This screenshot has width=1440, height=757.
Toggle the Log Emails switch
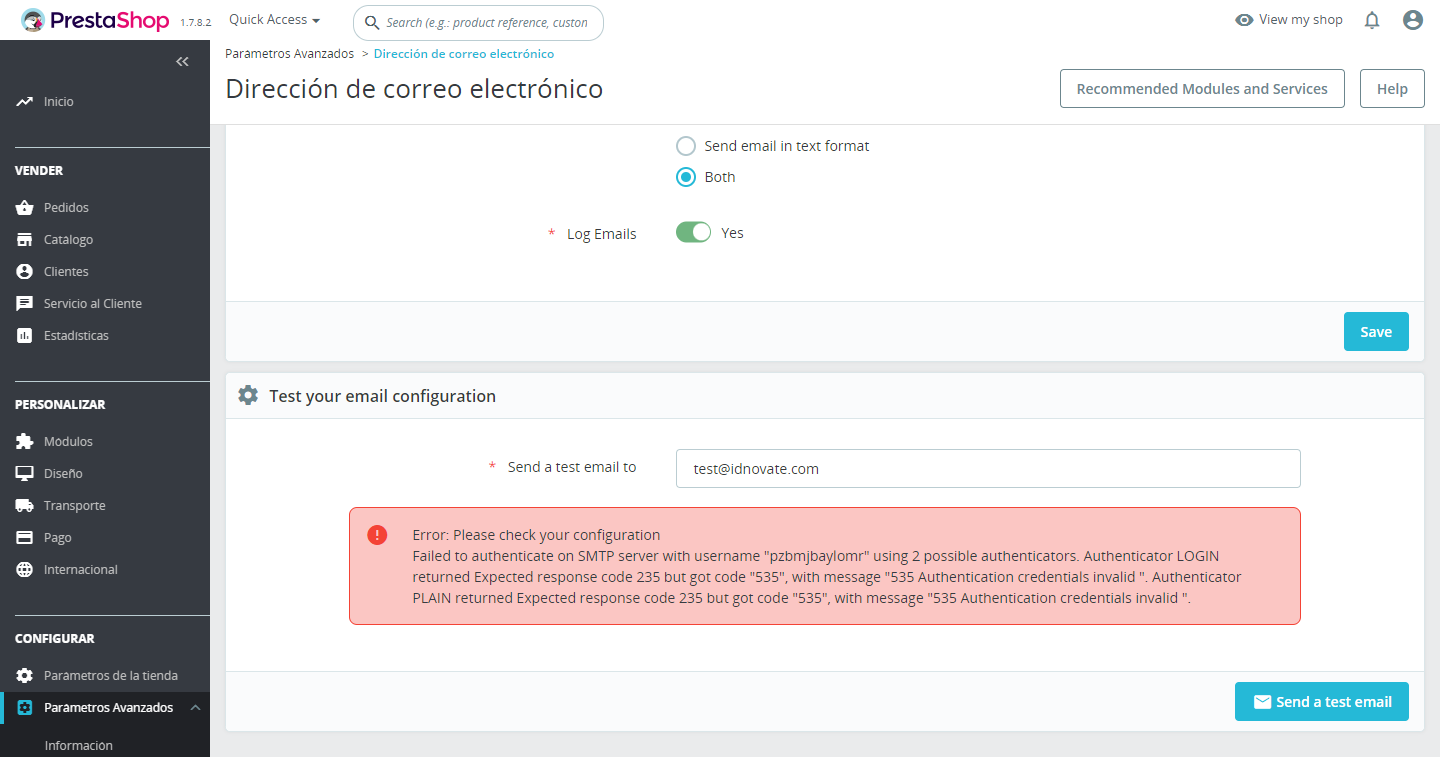pyautogui.click(x=693, y=232)
